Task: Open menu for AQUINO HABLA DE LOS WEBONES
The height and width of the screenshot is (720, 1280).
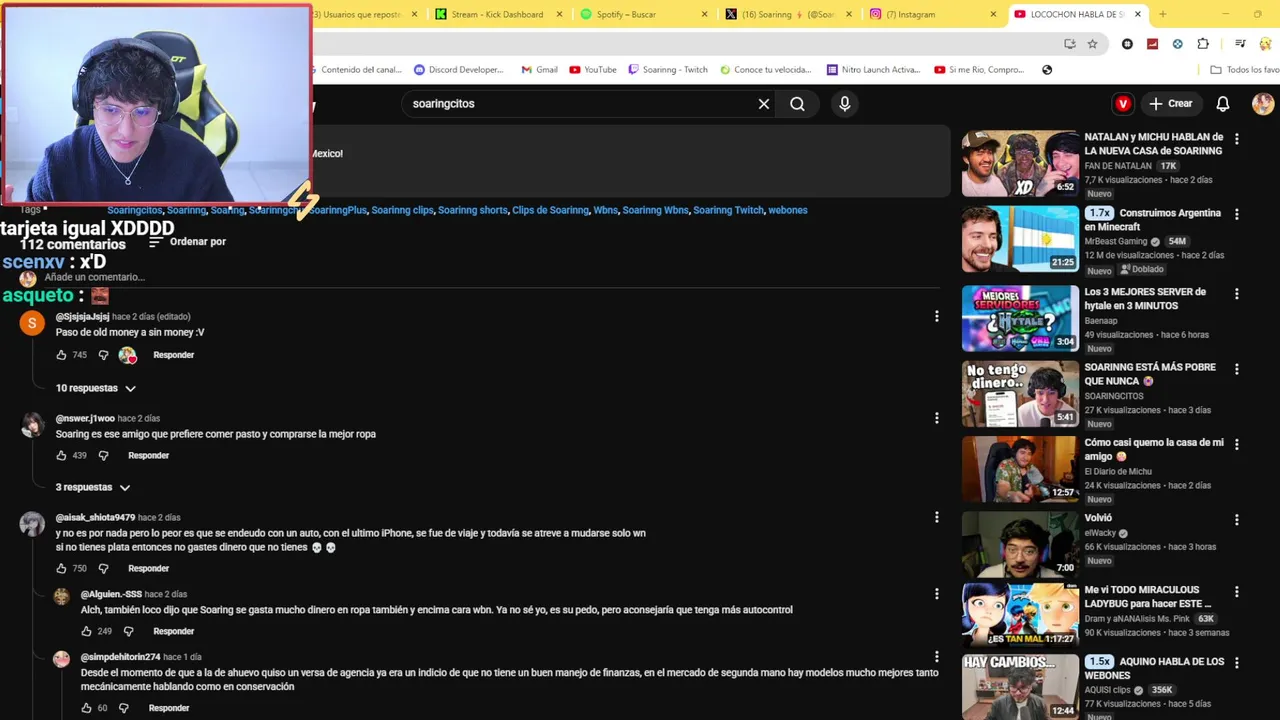Action: [1237, 664]
